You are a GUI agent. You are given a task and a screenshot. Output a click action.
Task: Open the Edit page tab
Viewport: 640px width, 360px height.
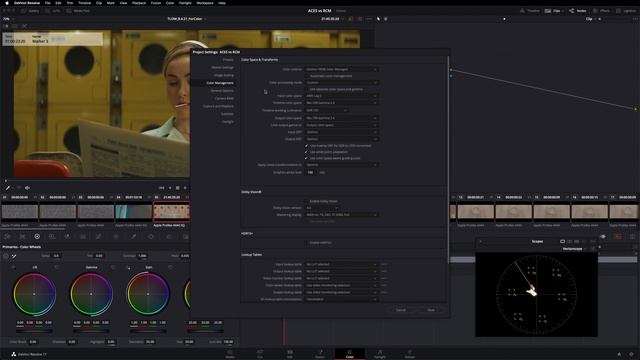pos(290,353)
